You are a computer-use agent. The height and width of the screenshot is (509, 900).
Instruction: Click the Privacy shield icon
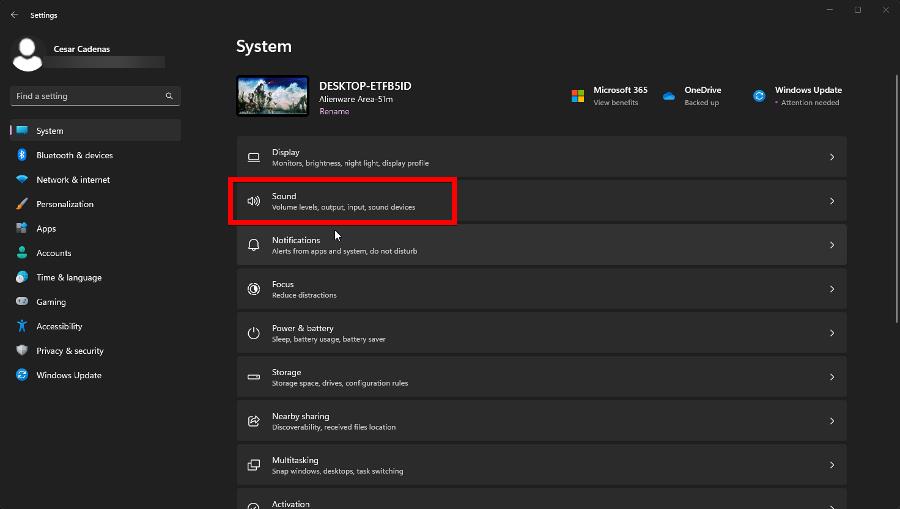coord(22,350)
